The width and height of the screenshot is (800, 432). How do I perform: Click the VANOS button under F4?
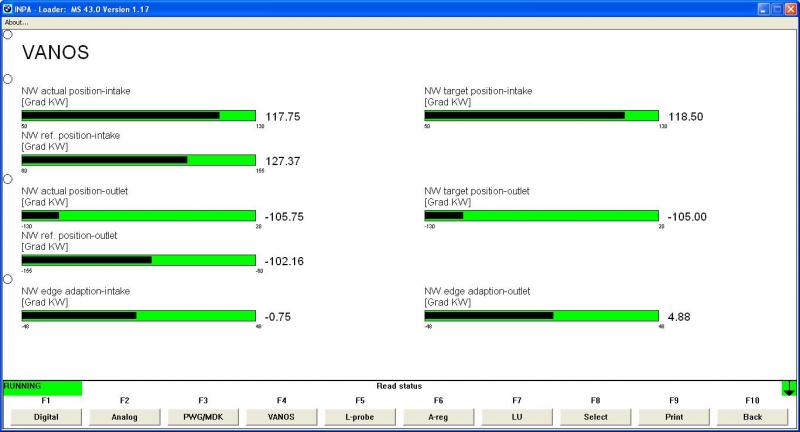[x=282, y=417]
